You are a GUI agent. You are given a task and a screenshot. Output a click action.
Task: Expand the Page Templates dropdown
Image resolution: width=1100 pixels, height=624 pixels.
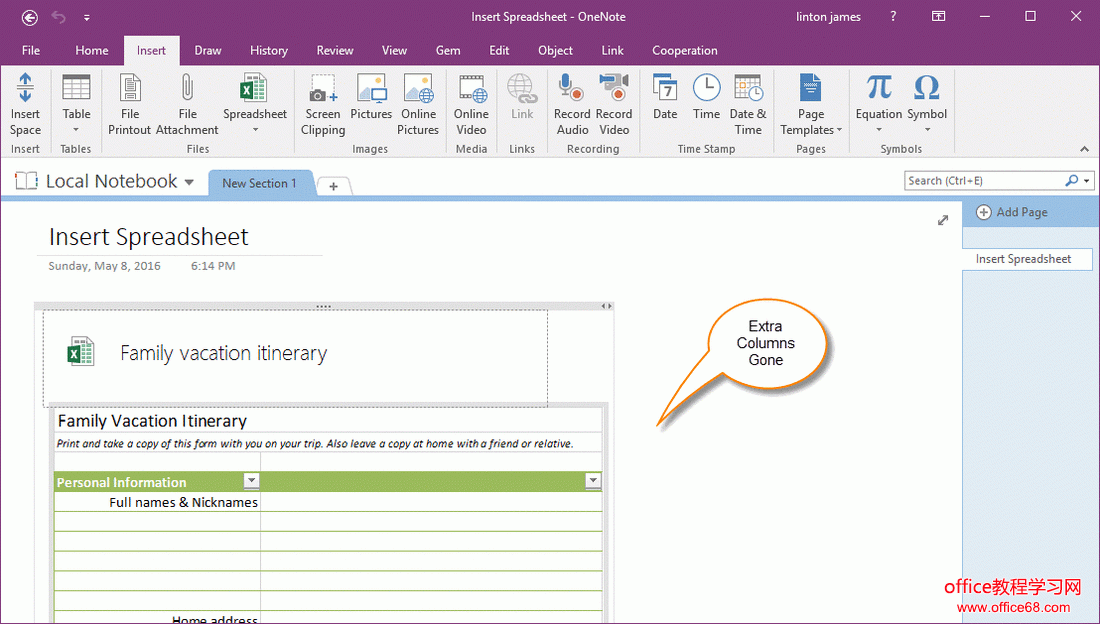tap(839, 130)
